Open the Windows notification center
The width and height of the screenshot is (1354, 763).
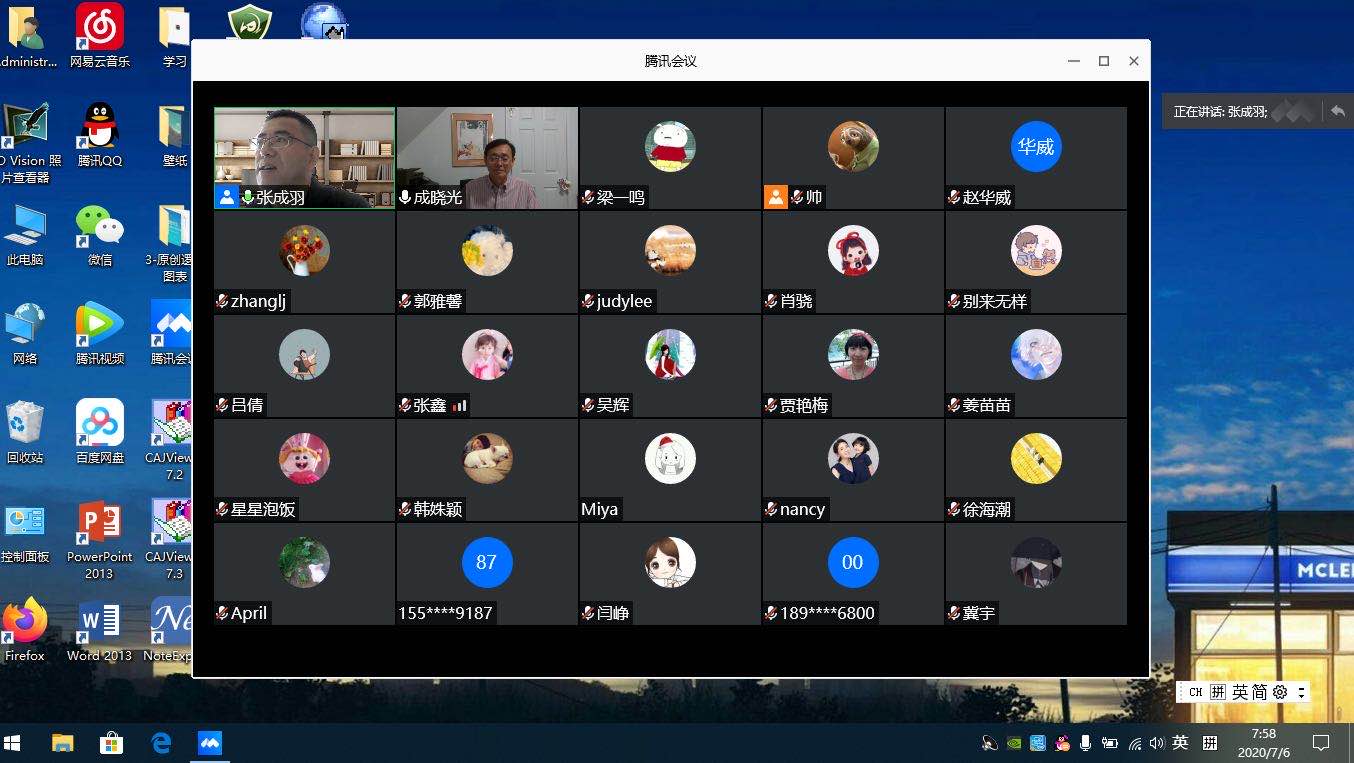point(1321,743)
